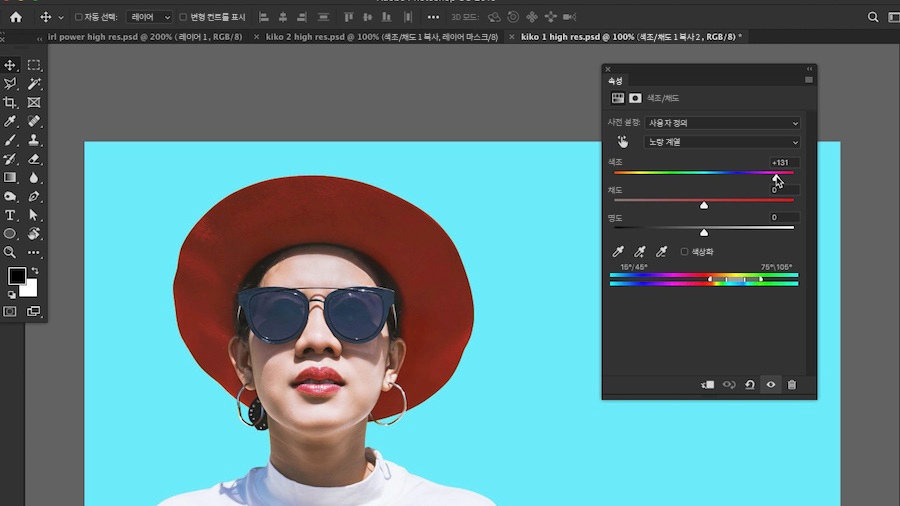Click the Home button in options bar

(15, 17)
